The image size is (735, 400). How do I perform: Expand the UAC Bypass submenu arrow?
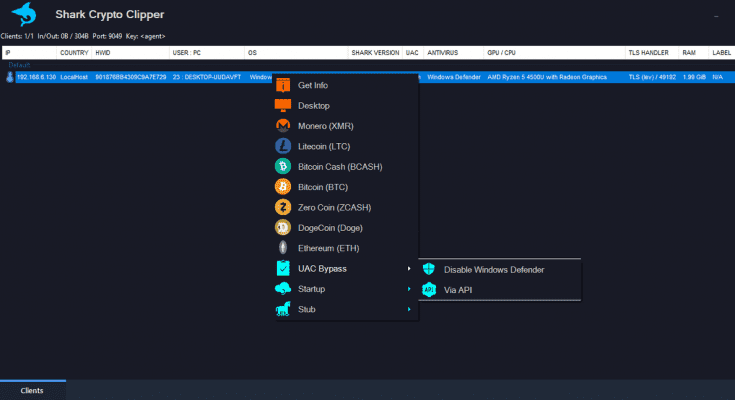pyautogui.click(x=409, y=269)
